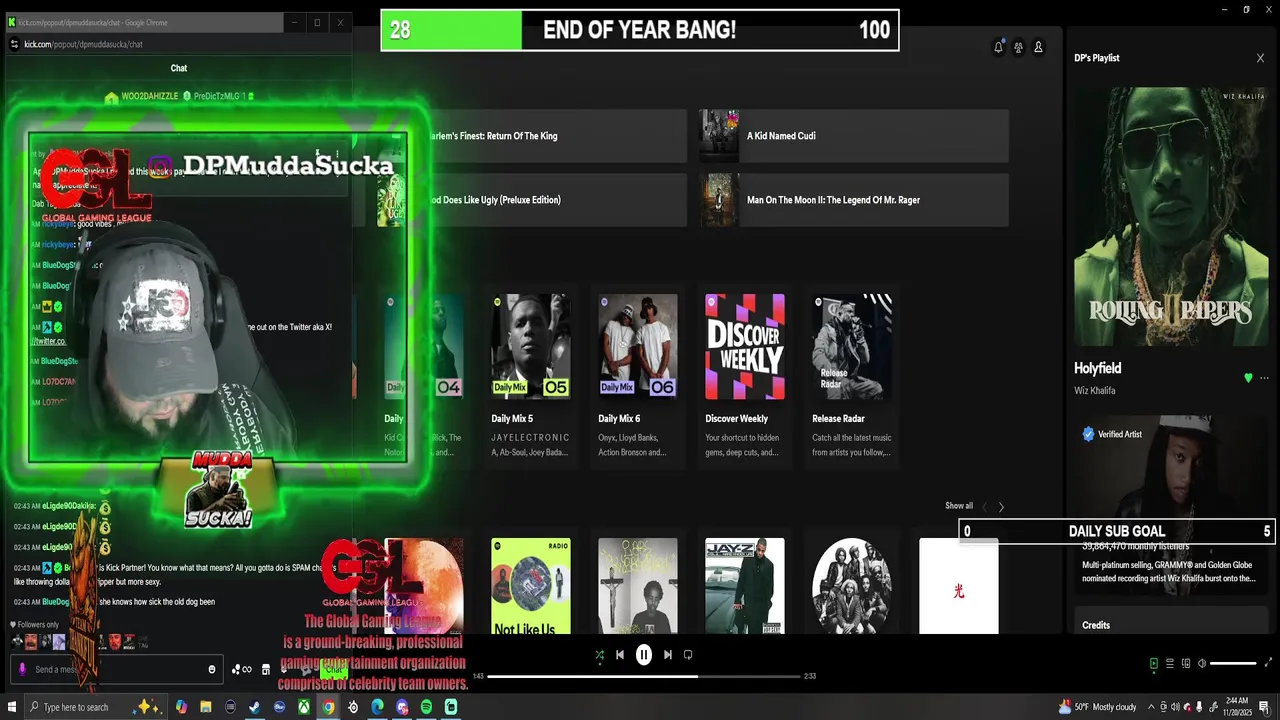The width and height of the screenshot is (1280, 720).
Task: Open Xbox app from the taskbar
Action: coord(303,707)
